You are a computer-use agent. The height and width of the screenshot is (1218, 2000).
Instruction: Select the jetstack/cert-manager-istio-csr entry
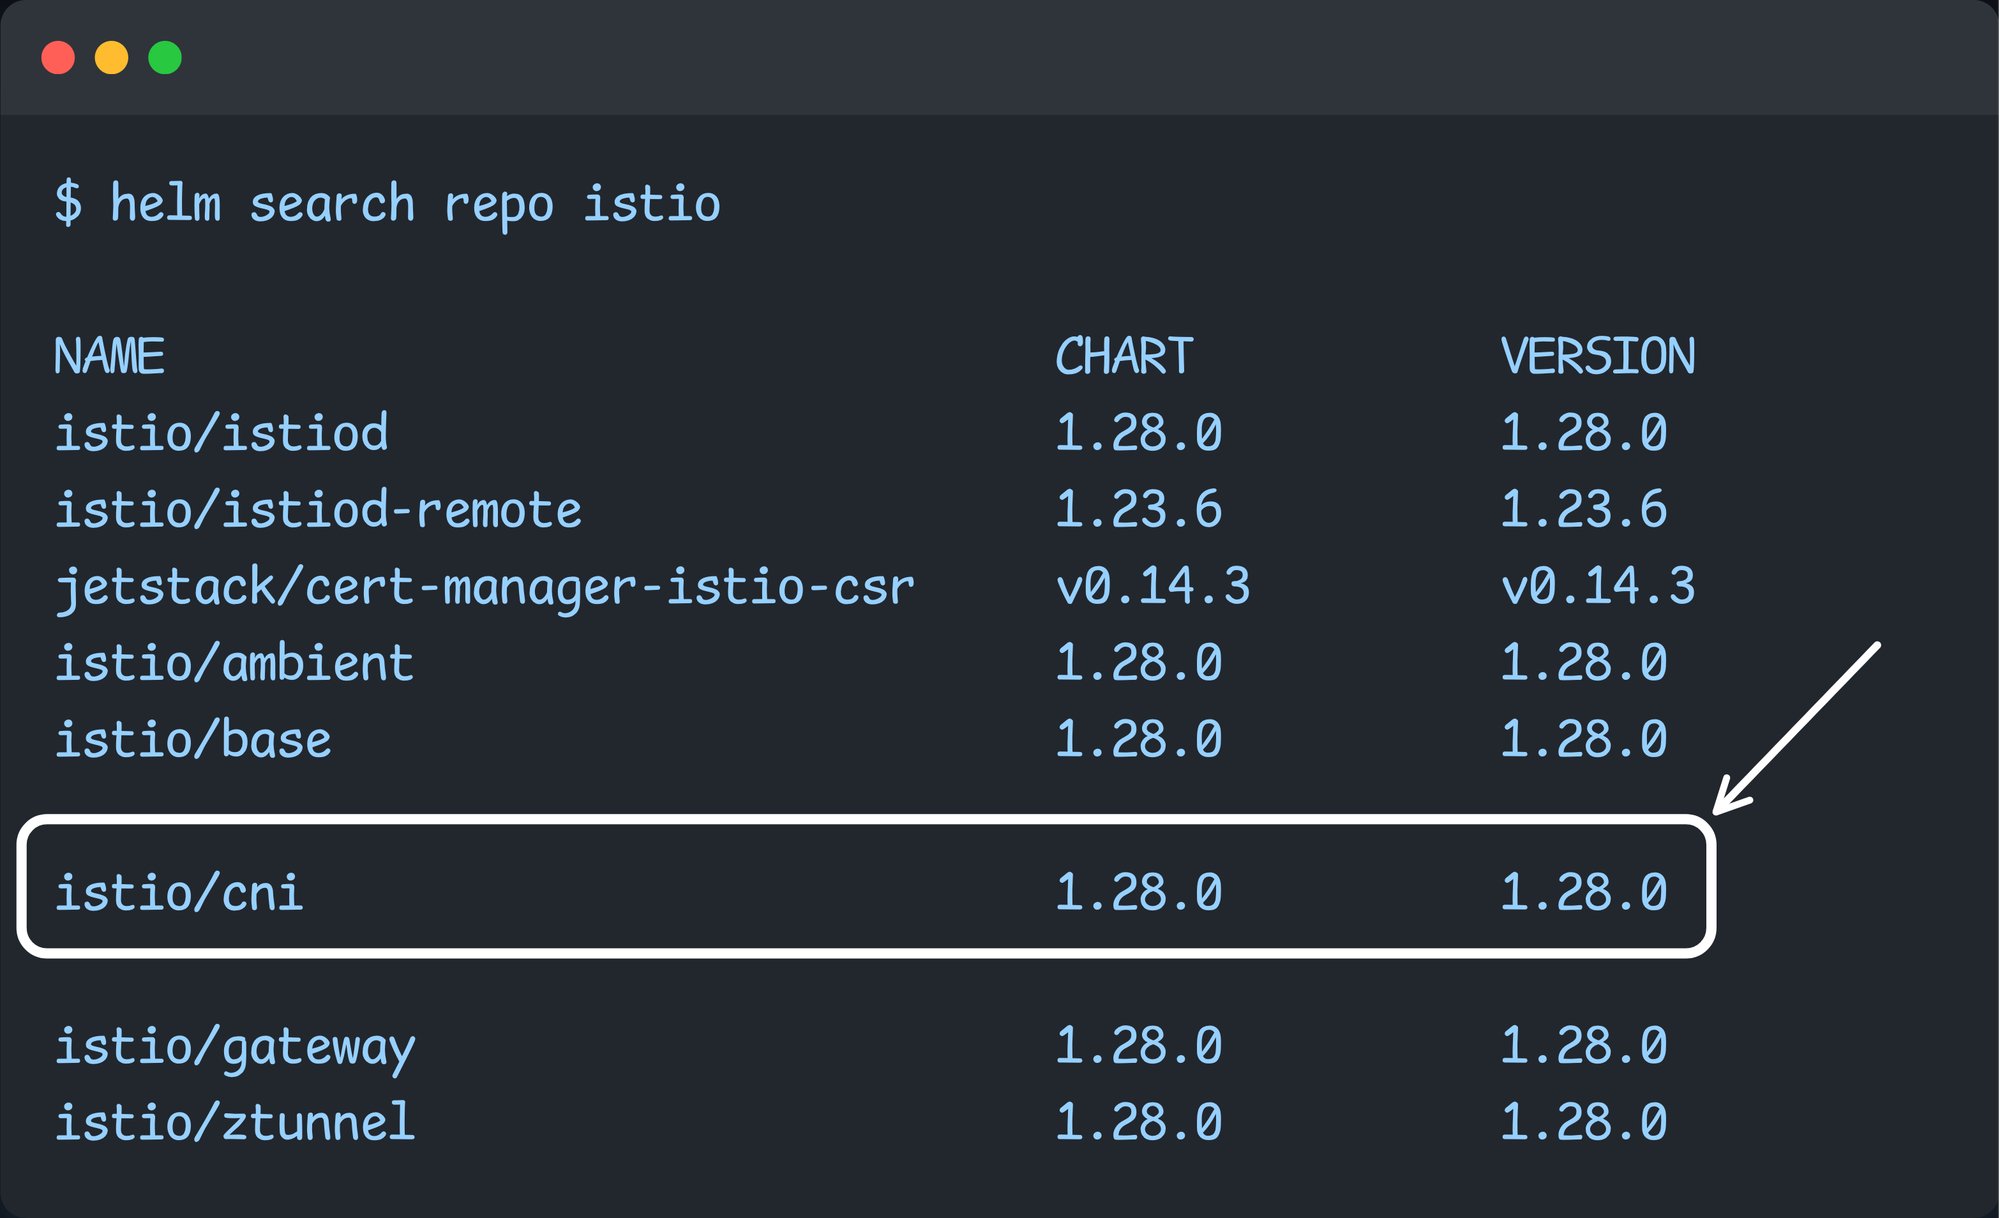pyautogui.click(x=484, y=586)
